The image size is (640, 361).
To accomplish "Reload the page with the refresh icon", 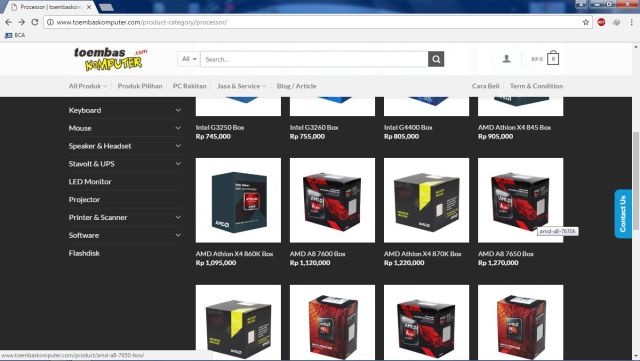I will coord(35,22).
